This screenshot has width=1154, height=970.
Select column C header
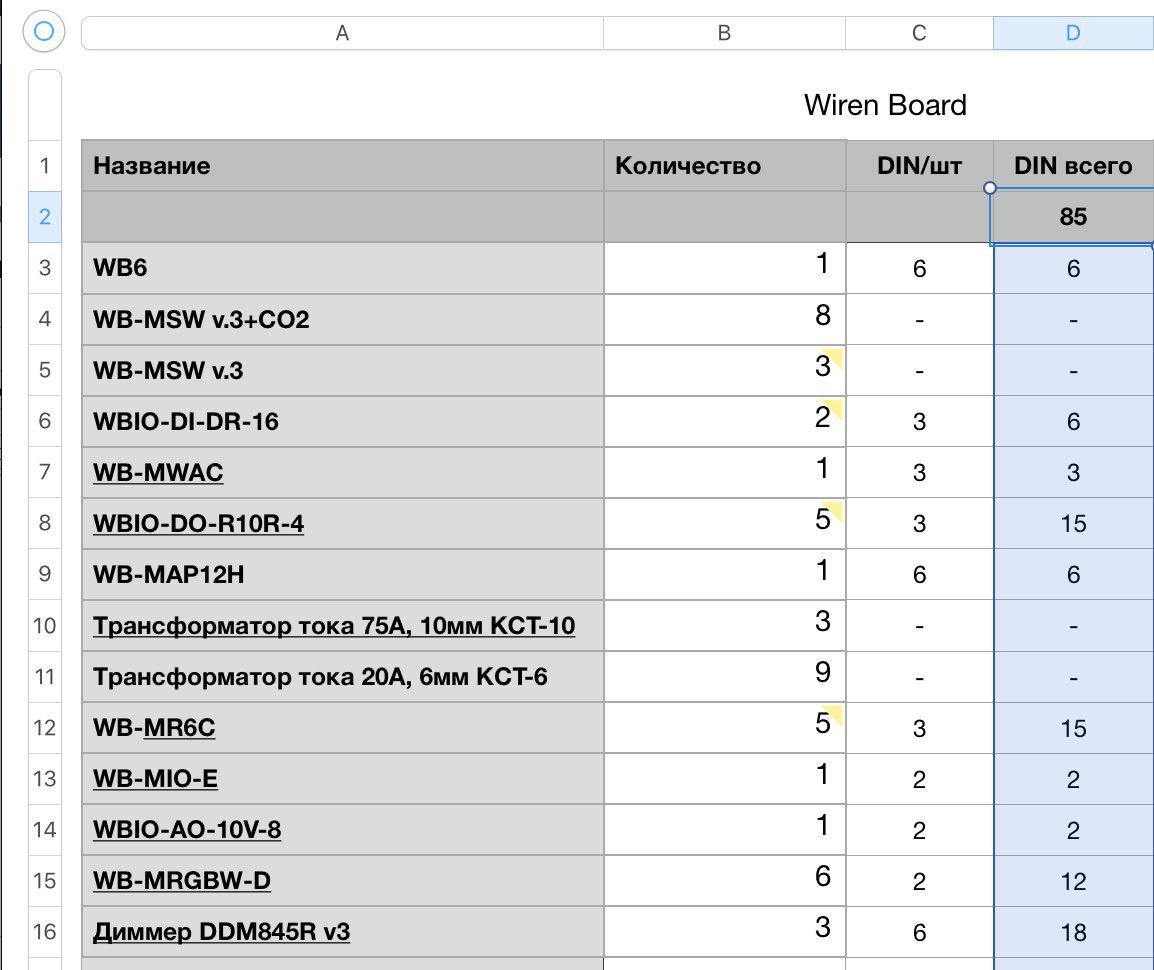pos(919,33)
